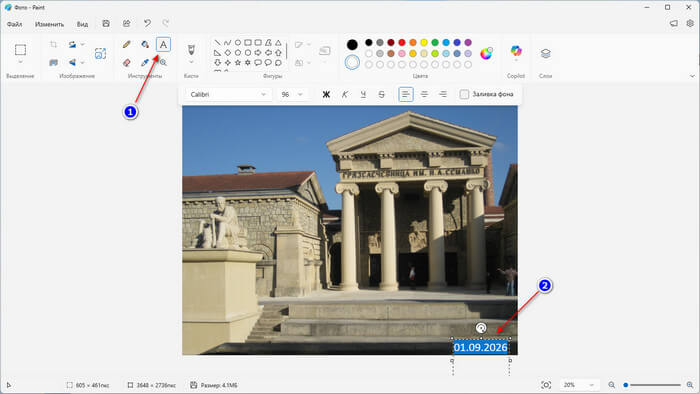This screenshot has width=700, height=394.
Task: Click the rotate handle above text box
Action: [x=481, y=328]
